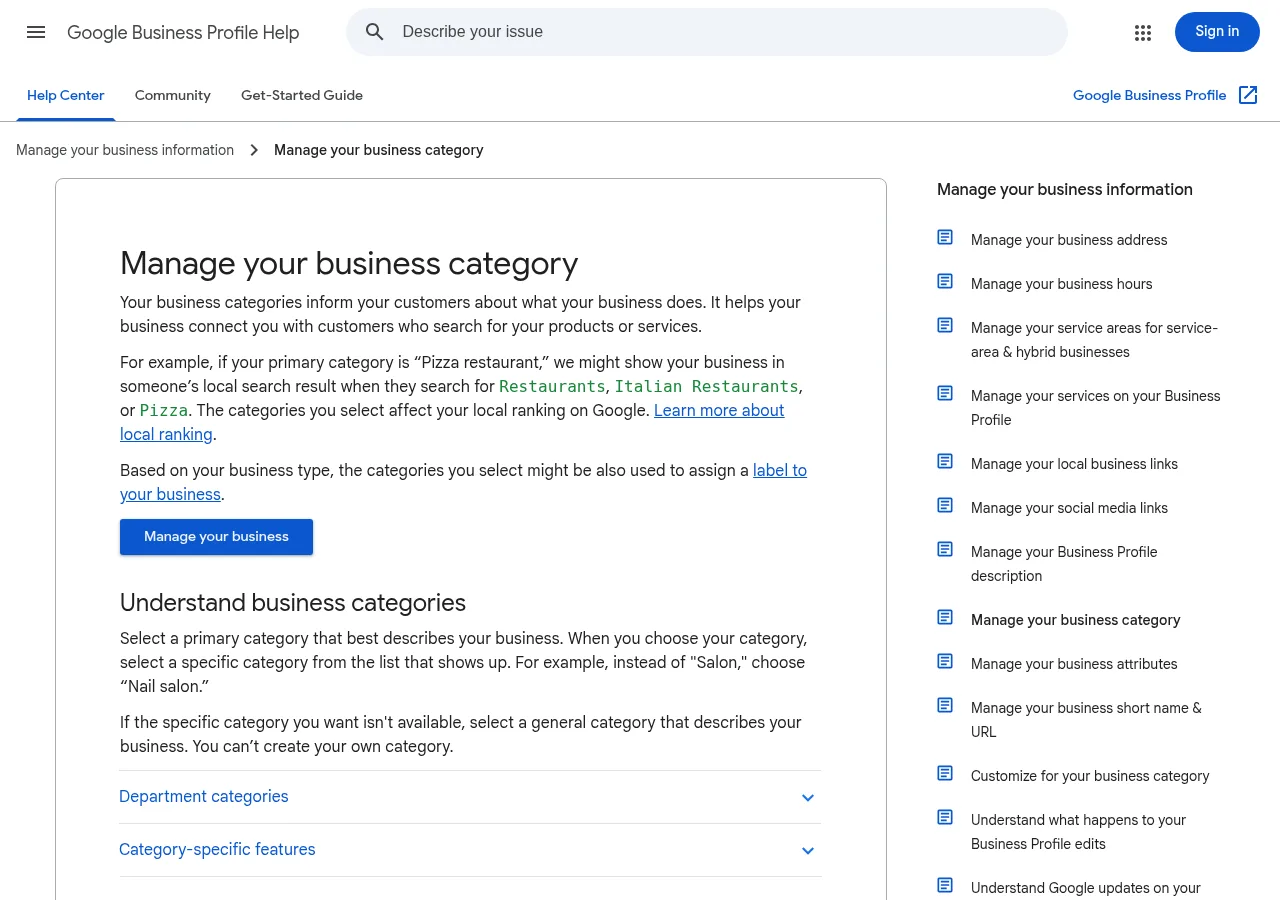
Task: Open the hamburger main menu
Action: tap(36, 32)
